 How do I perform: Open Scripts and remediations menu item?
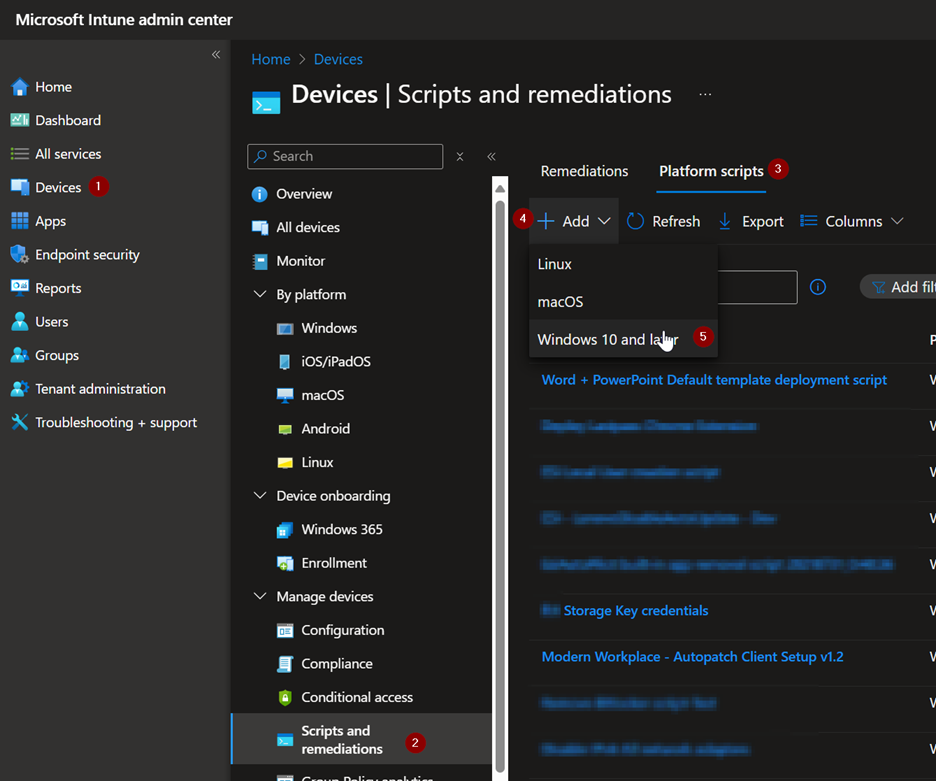[361, 739]
